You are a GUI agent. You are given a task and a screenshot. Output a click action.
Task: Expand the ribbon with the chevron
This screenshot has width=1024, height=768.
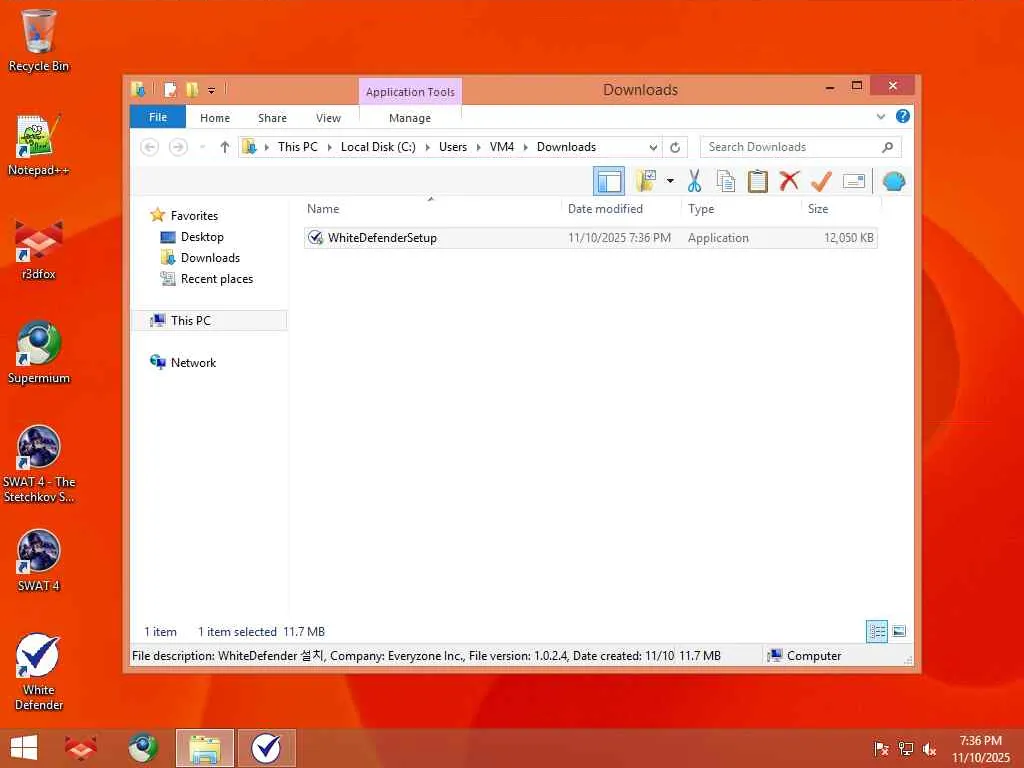click(880, 117)
